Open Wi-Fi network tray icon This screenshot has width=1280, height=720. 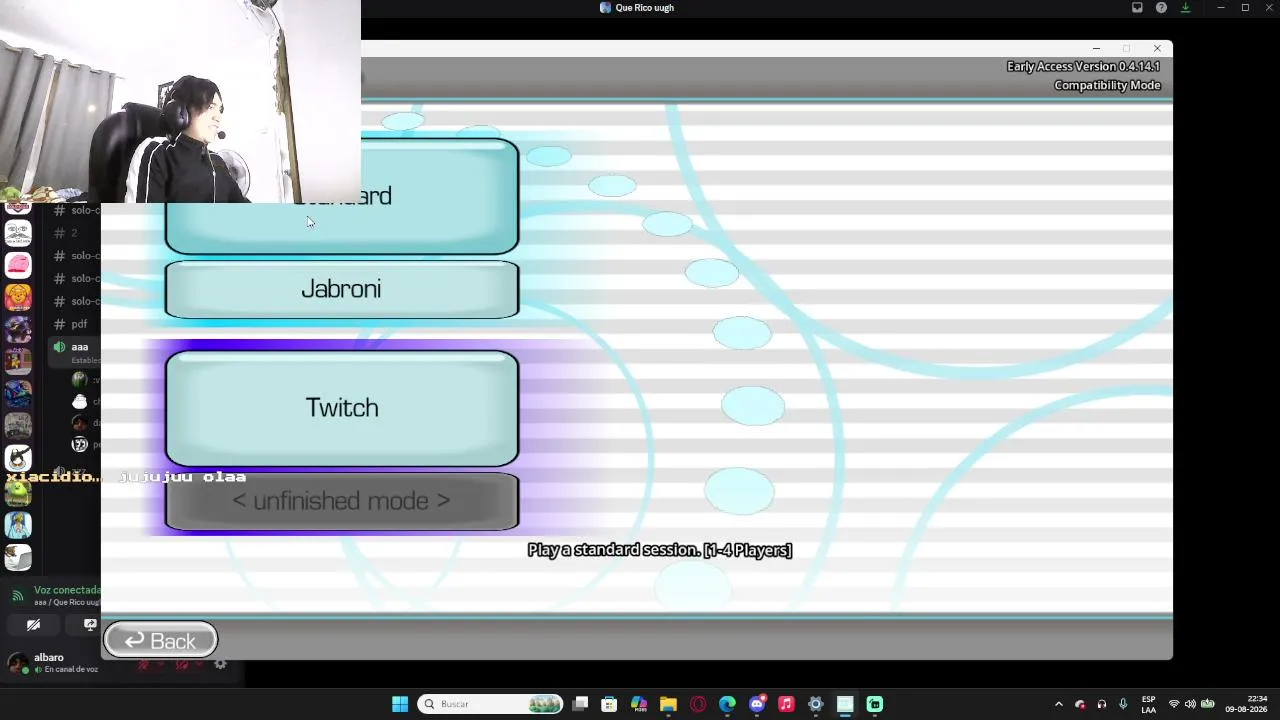pyautogui.click(x=1174, y=704)
